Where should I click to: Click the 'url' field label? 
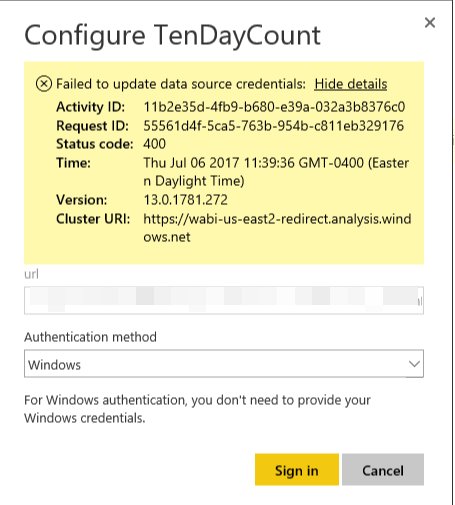pos(31,274)
